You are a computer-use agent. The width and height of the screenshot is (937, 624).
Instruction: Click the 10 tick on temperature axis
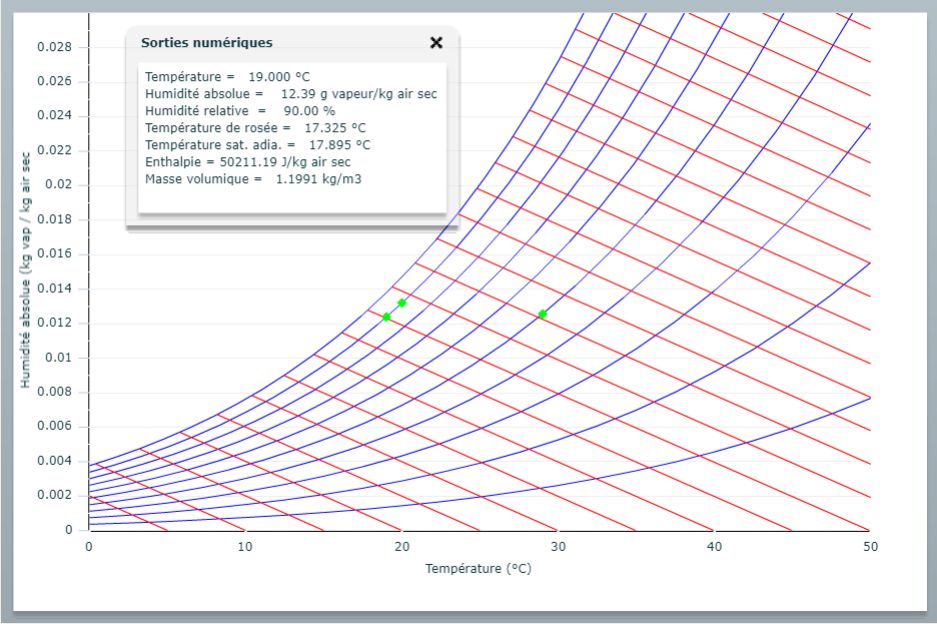click(x=245, y=546)
